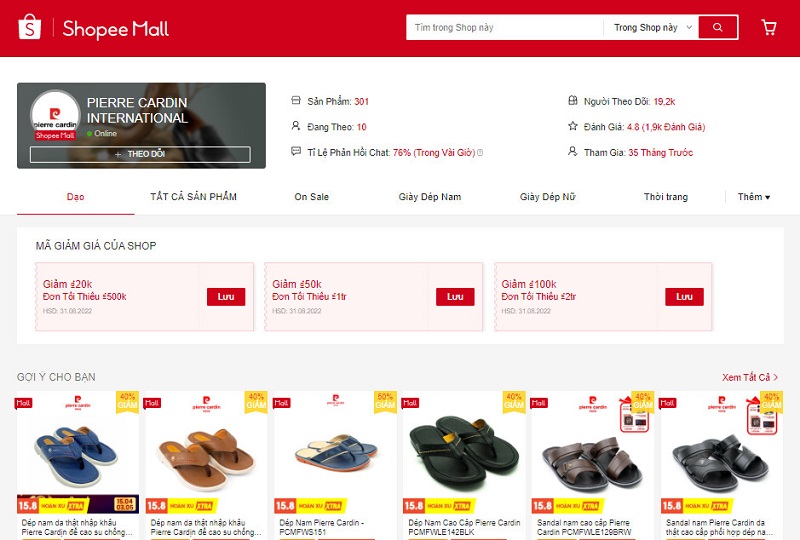Save the Giảm ₫100k voucher with Lưu
This screenshot has height=540, width=800.
tap(684, 297)
